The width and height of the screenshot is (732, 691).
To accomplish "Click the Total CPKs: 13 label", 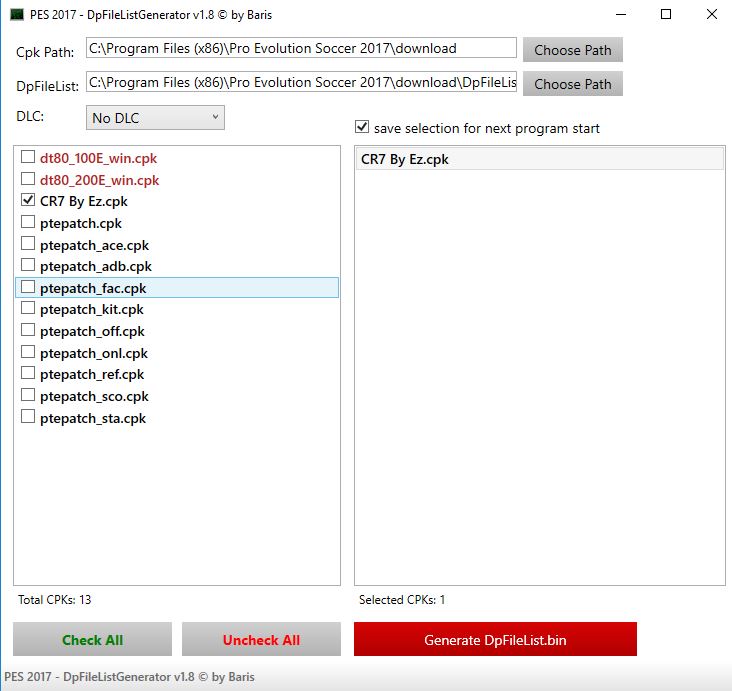I will [55, 599].
